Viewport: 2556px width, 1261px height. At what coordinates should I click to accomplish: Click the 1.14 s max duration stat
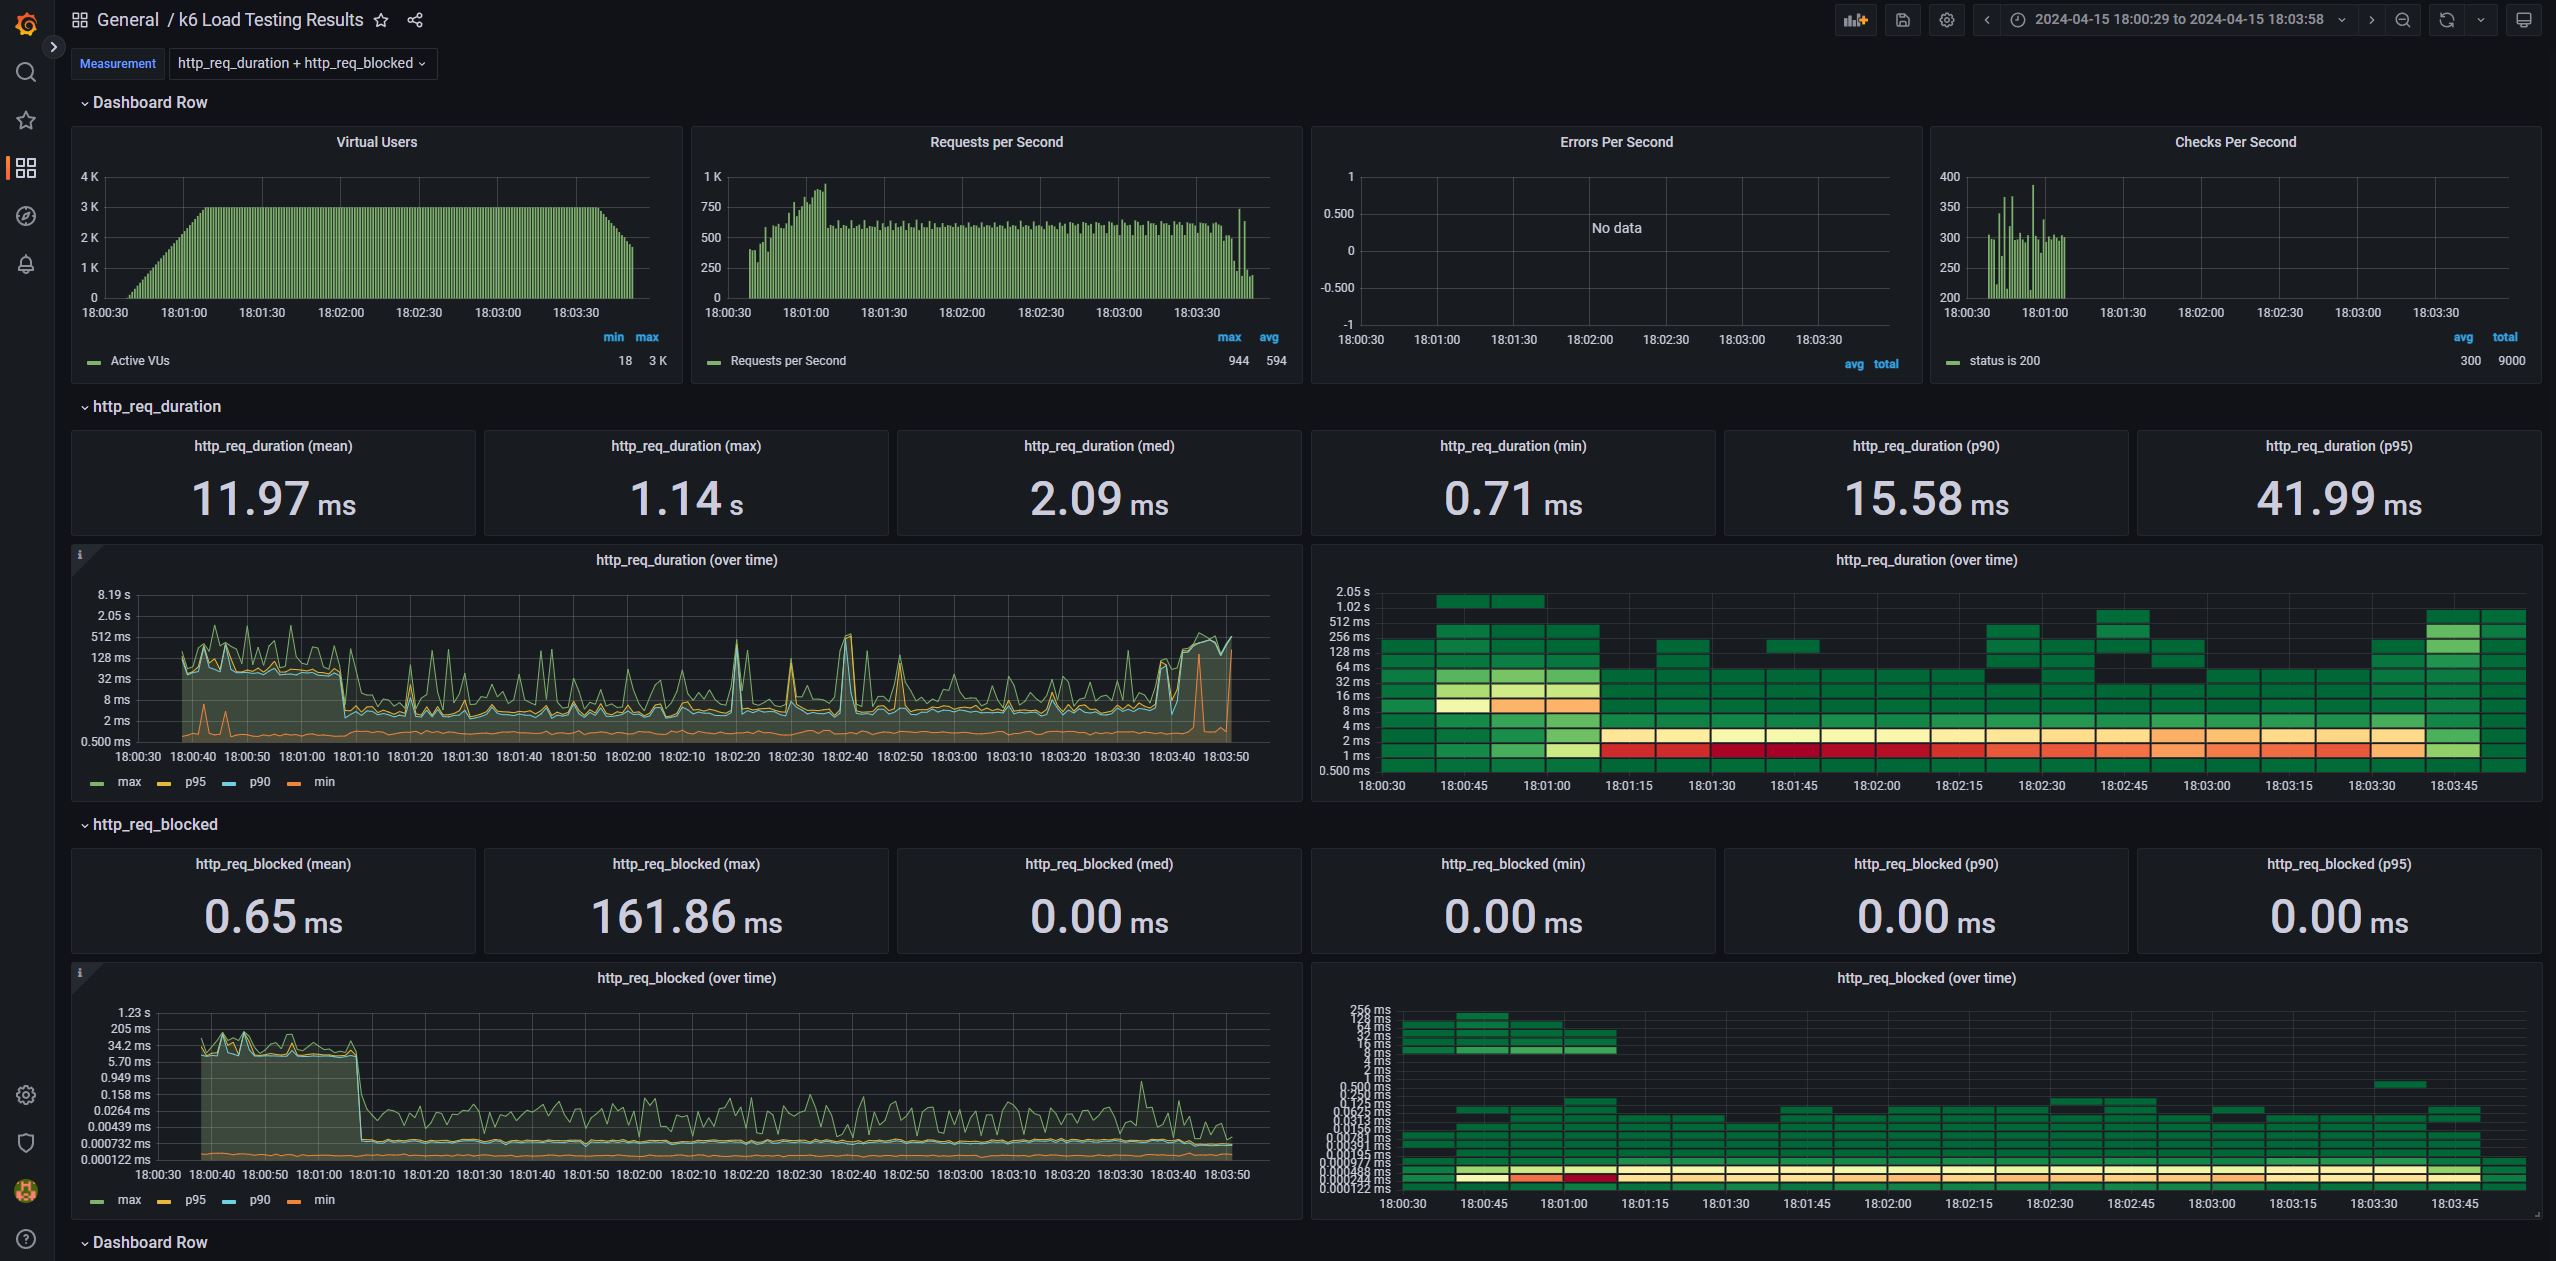coord(686,498)
